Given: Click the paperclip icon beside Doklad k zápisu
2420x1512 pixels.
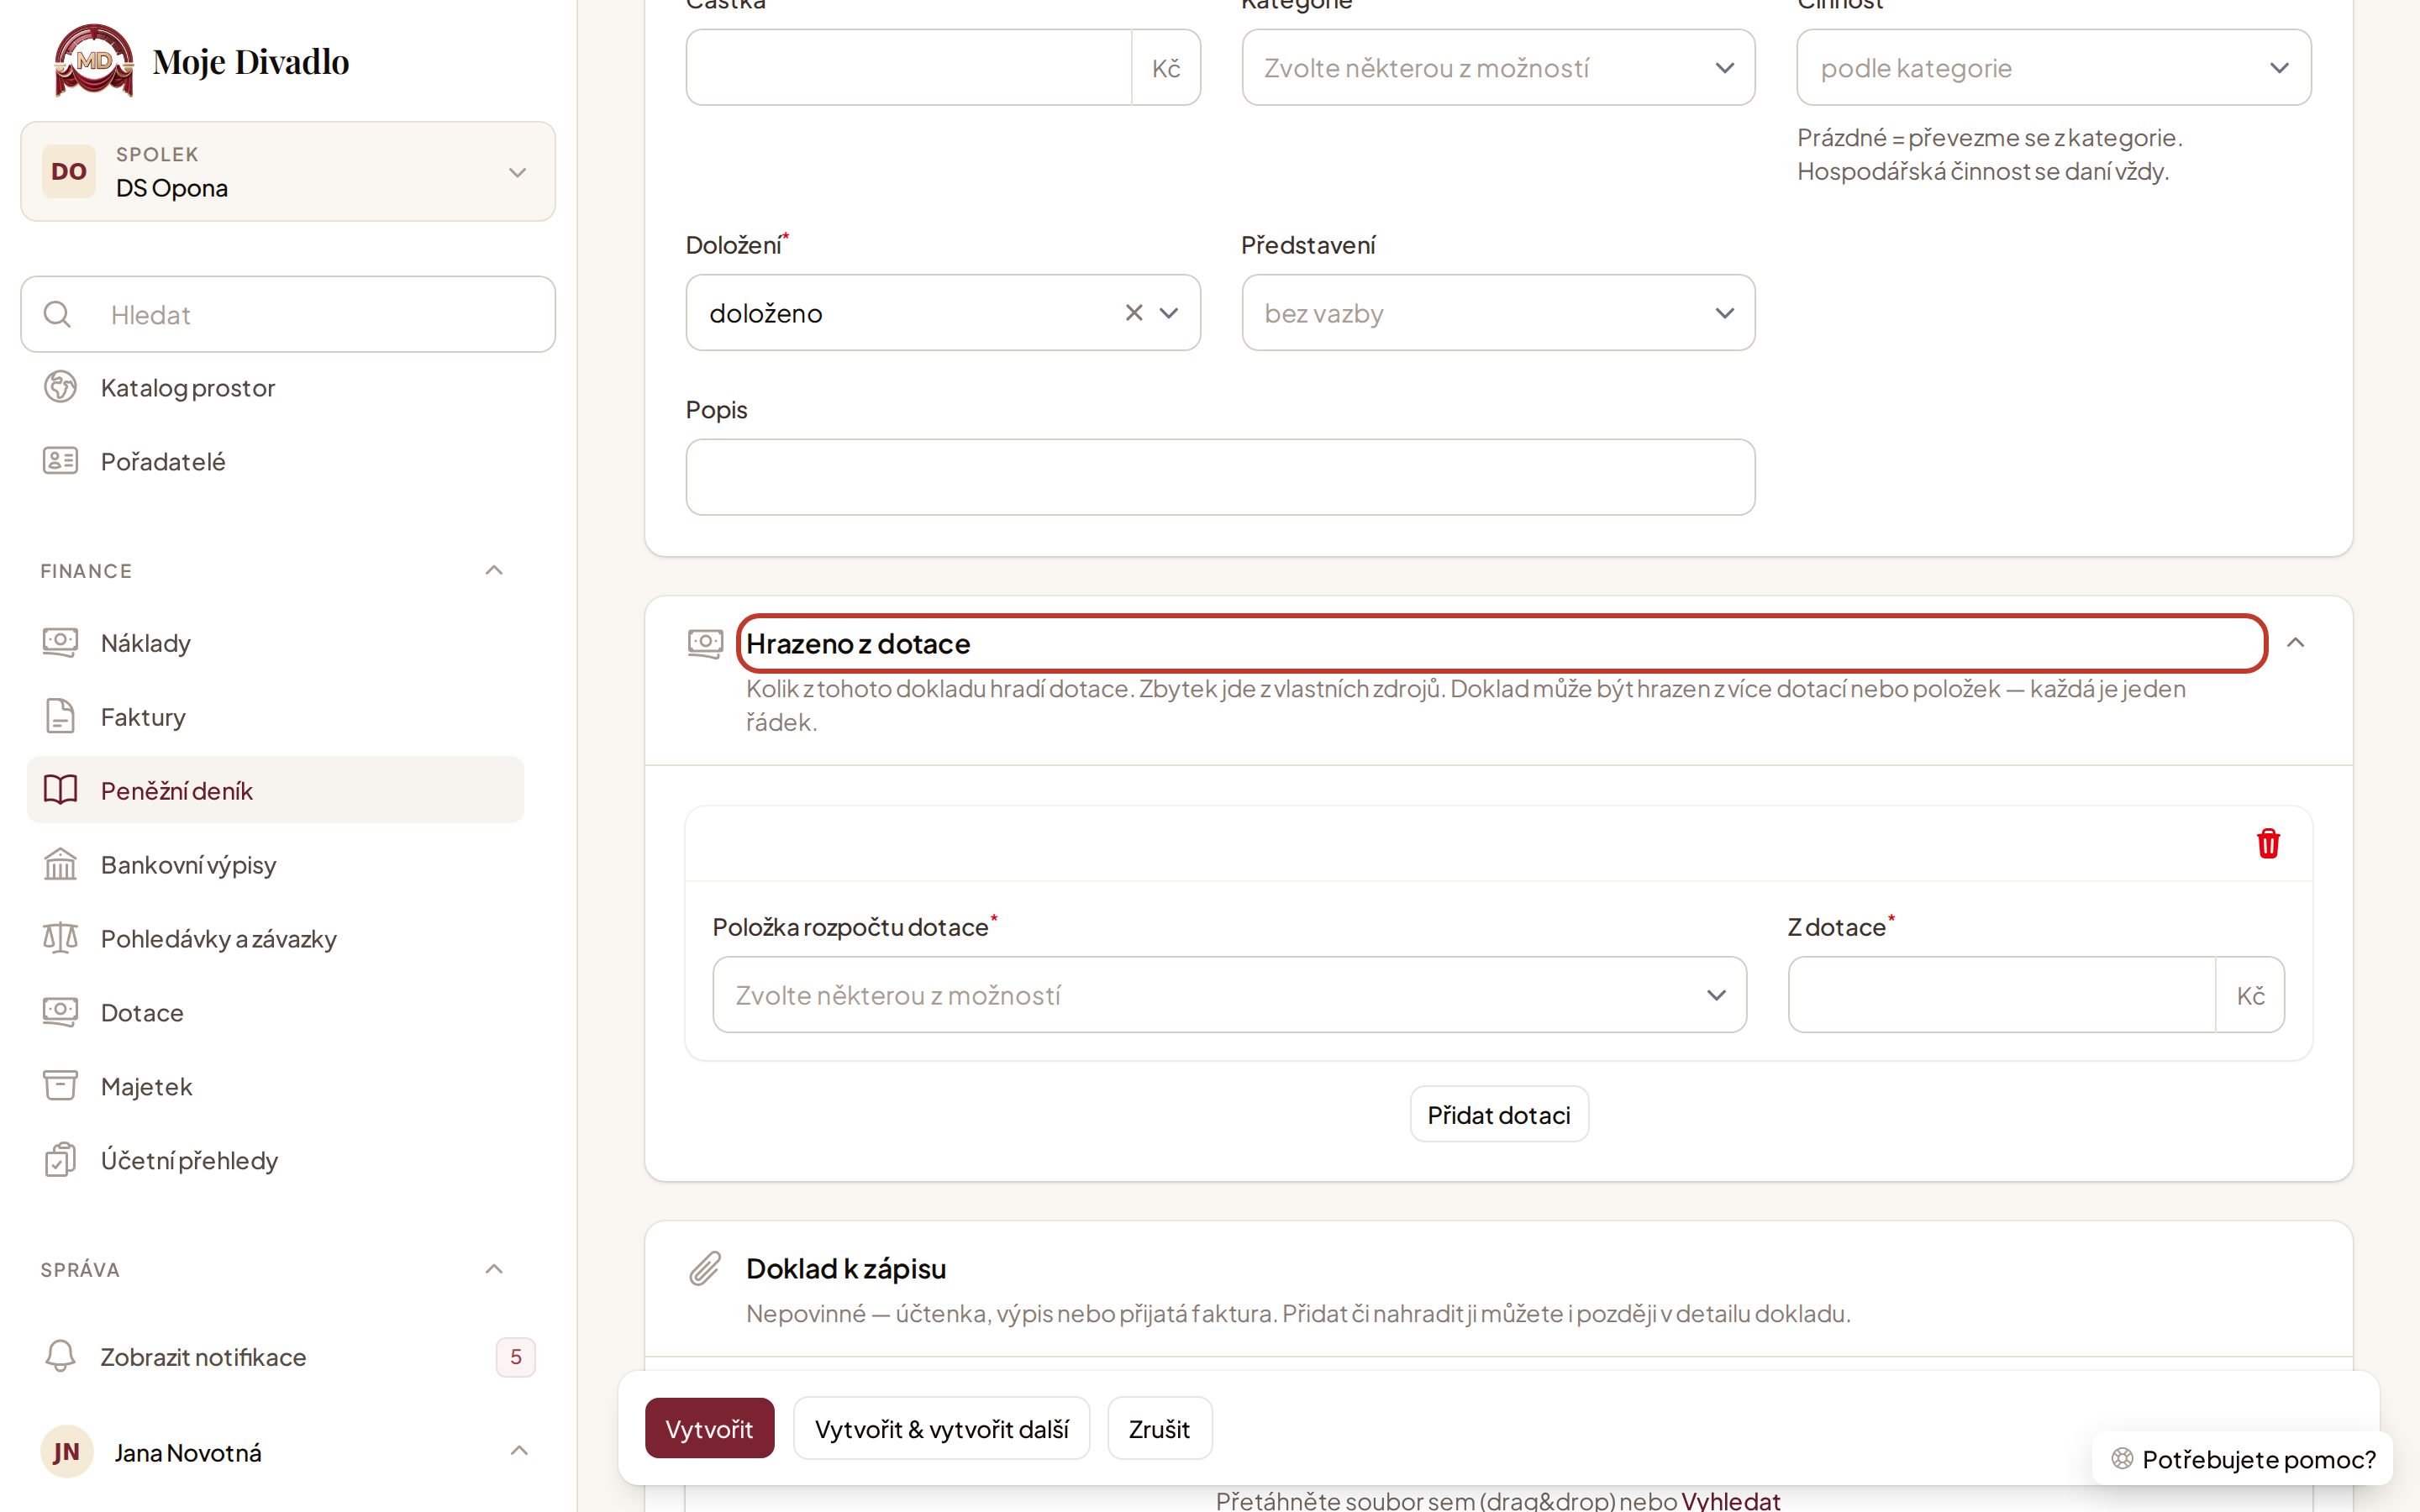Looking at the screenshot, I should tap(705, 1267).
